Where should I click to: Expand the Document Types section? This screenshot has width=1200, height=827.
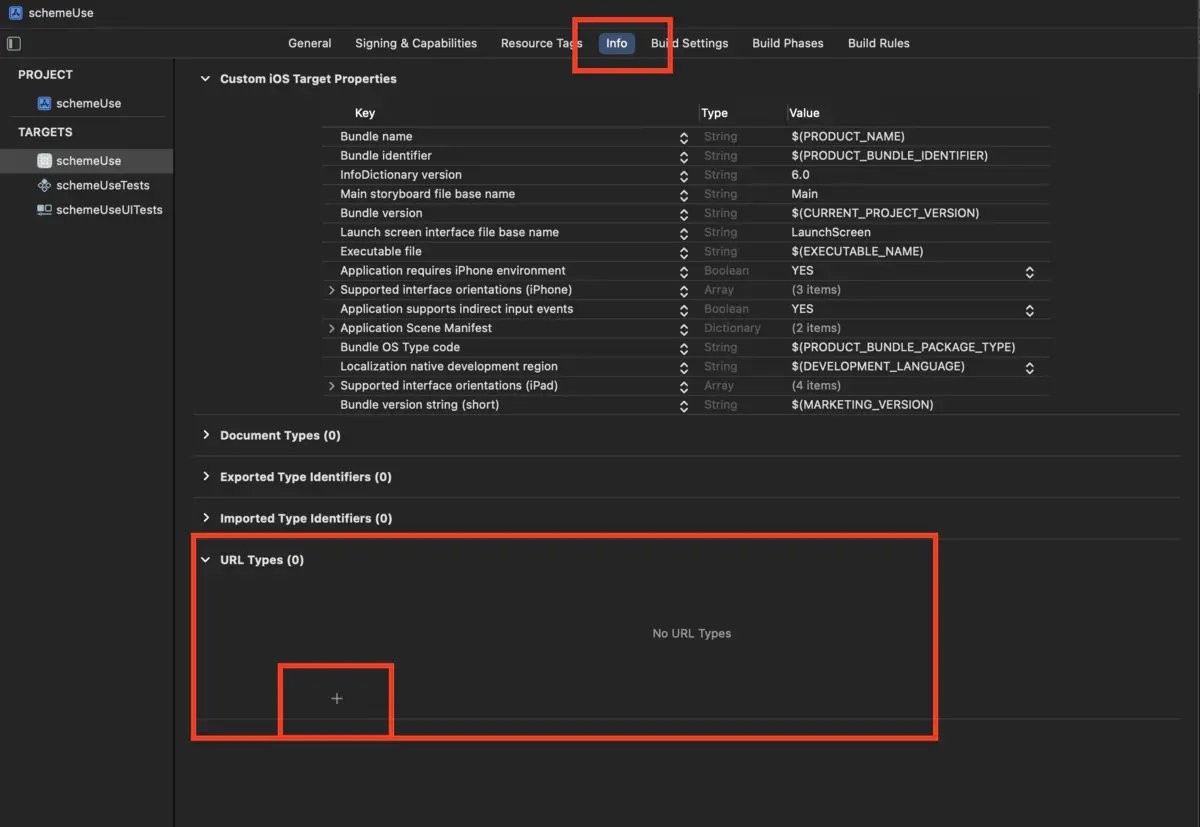click(x=206, y=435)
